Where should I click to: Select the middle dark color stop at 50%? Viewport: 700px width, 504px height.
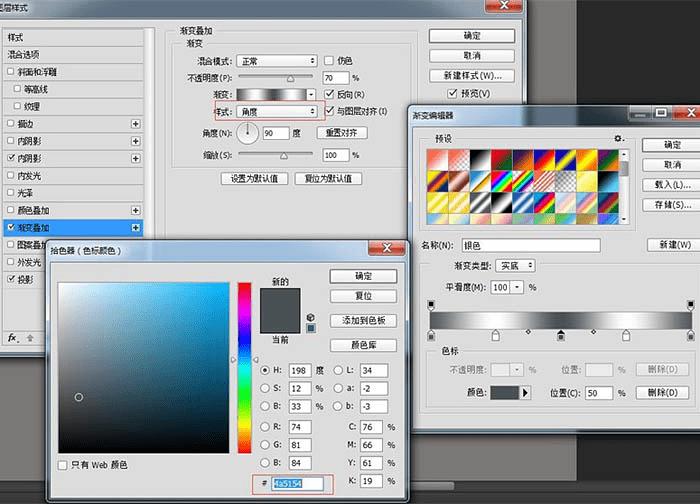point(561,335)
